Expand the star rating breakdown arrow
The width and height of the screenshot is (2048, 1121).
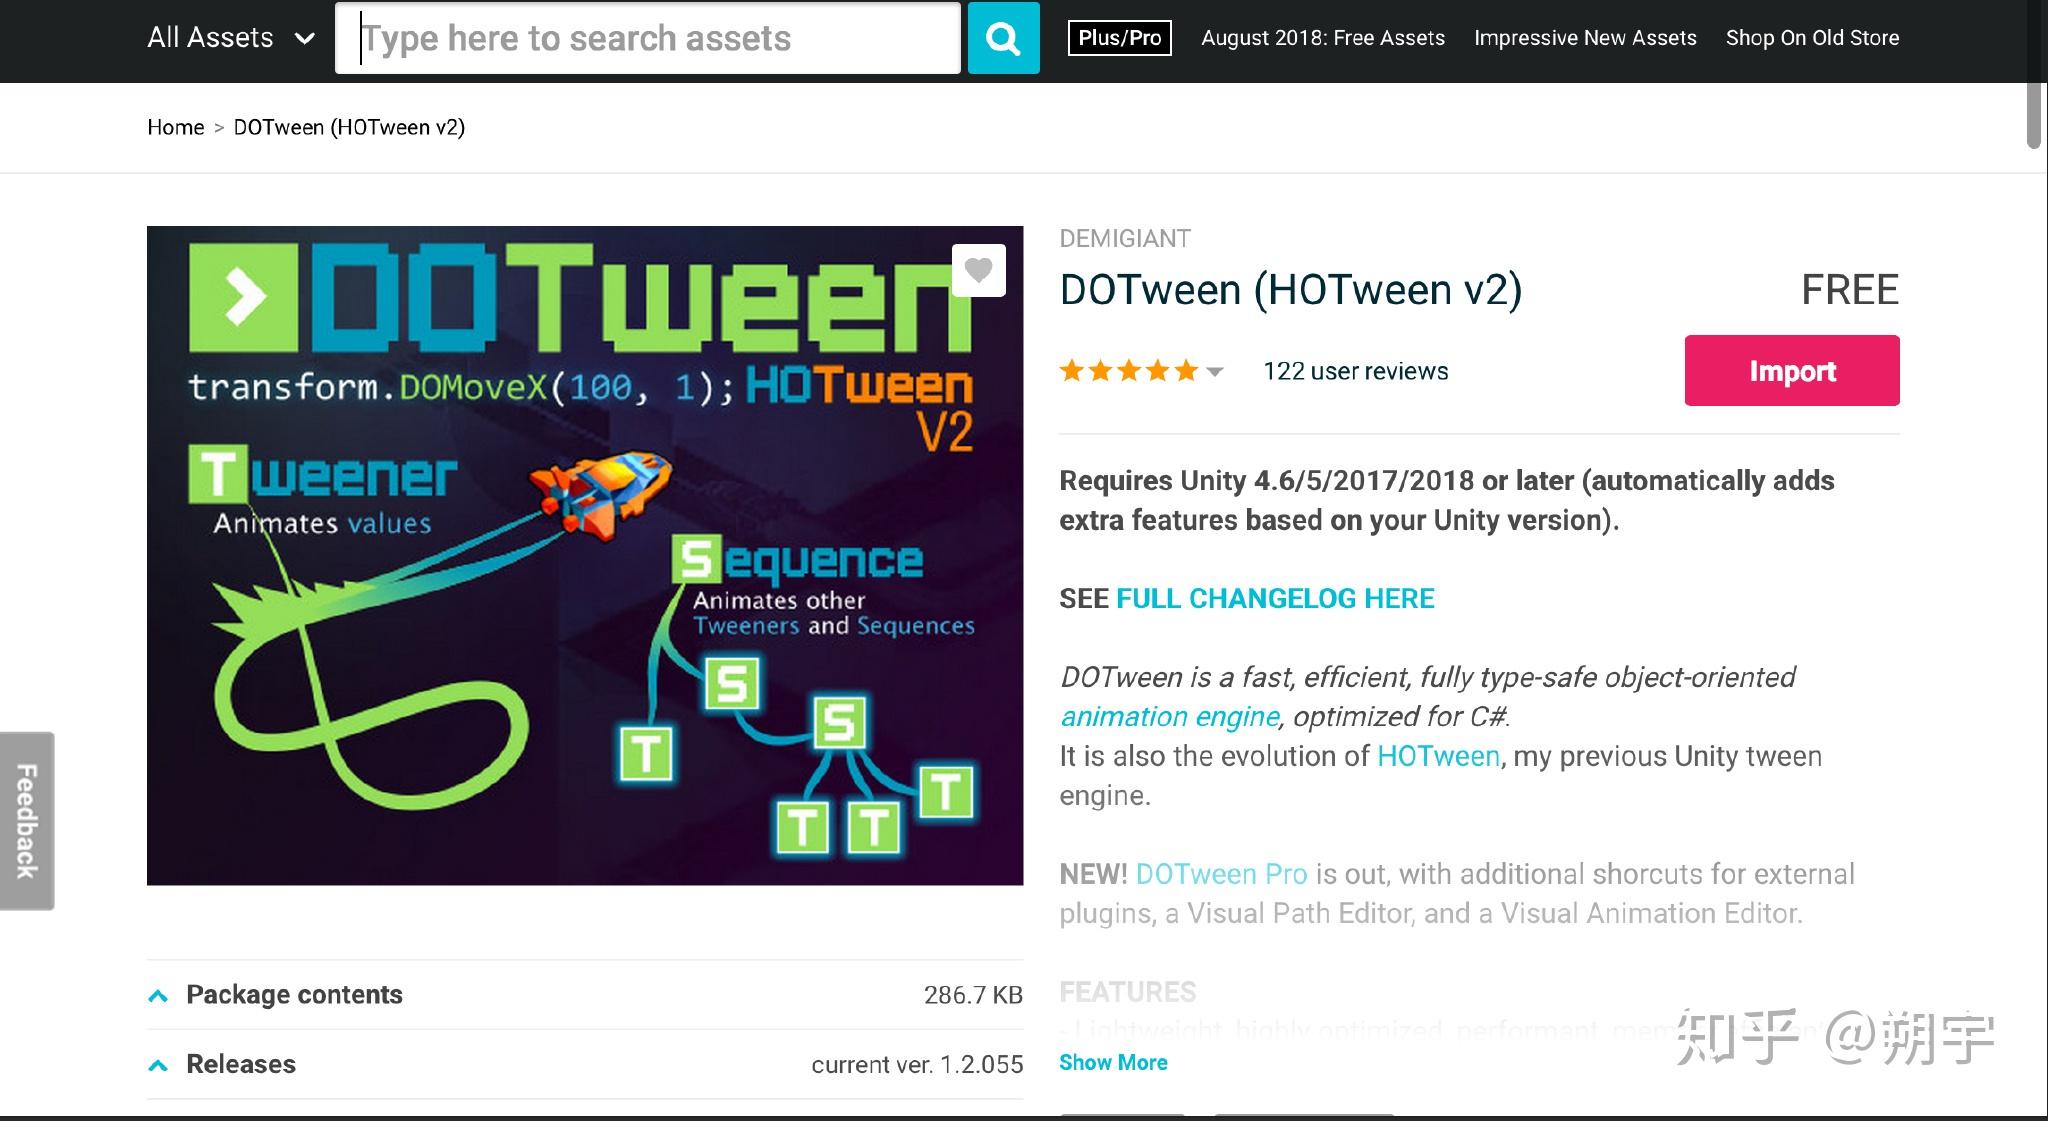click(x=1215, y=371)
